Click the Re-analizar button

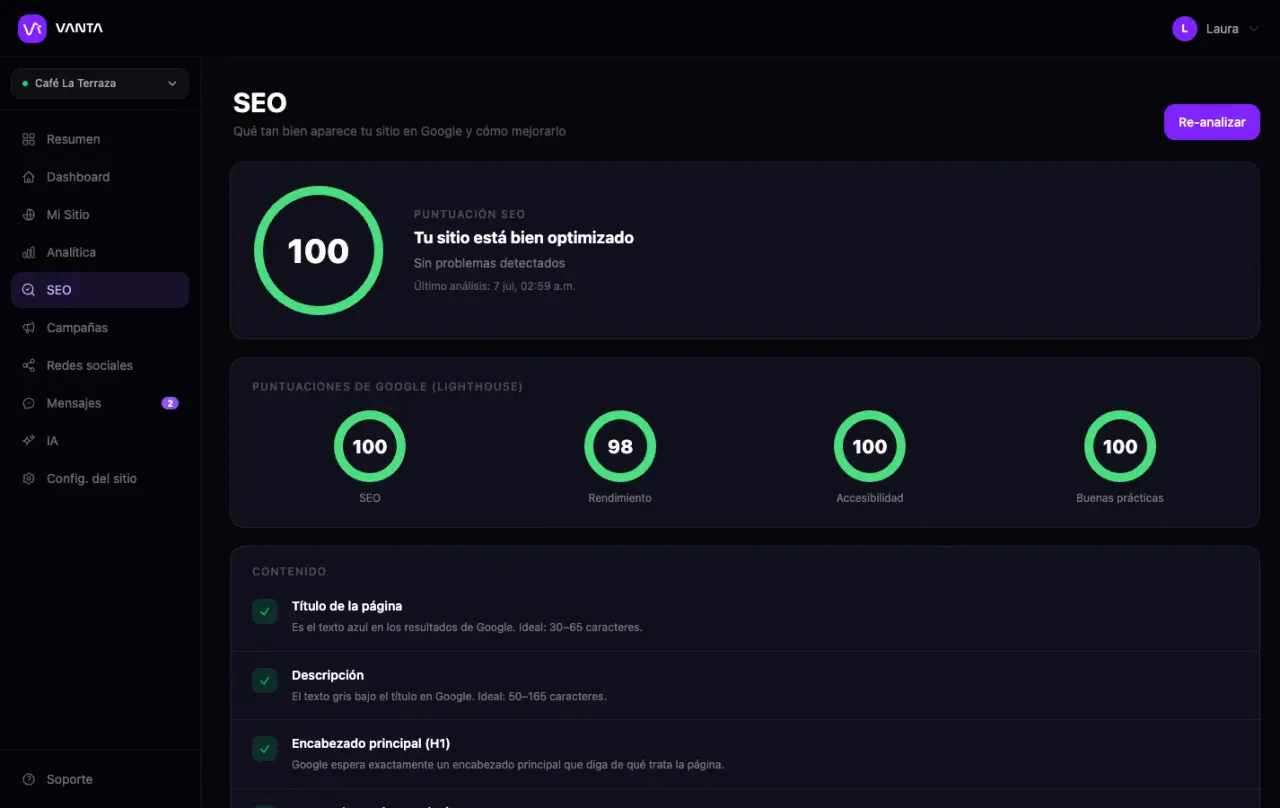tap(1212, 122)
